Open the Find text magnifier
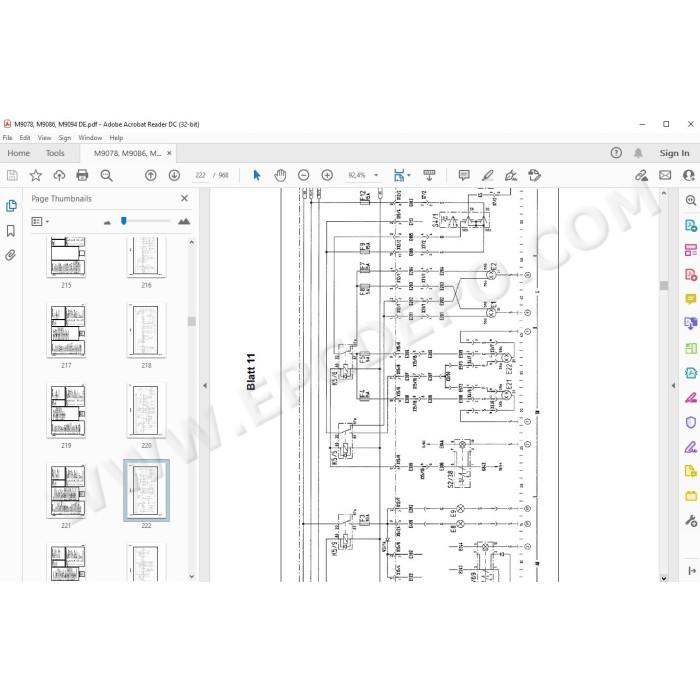700x700 pixels. 106,175
